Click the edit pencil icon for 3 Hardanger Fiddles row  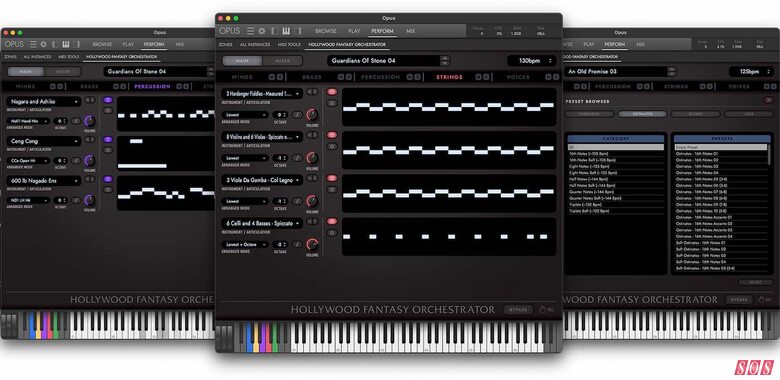click(297, 115)
